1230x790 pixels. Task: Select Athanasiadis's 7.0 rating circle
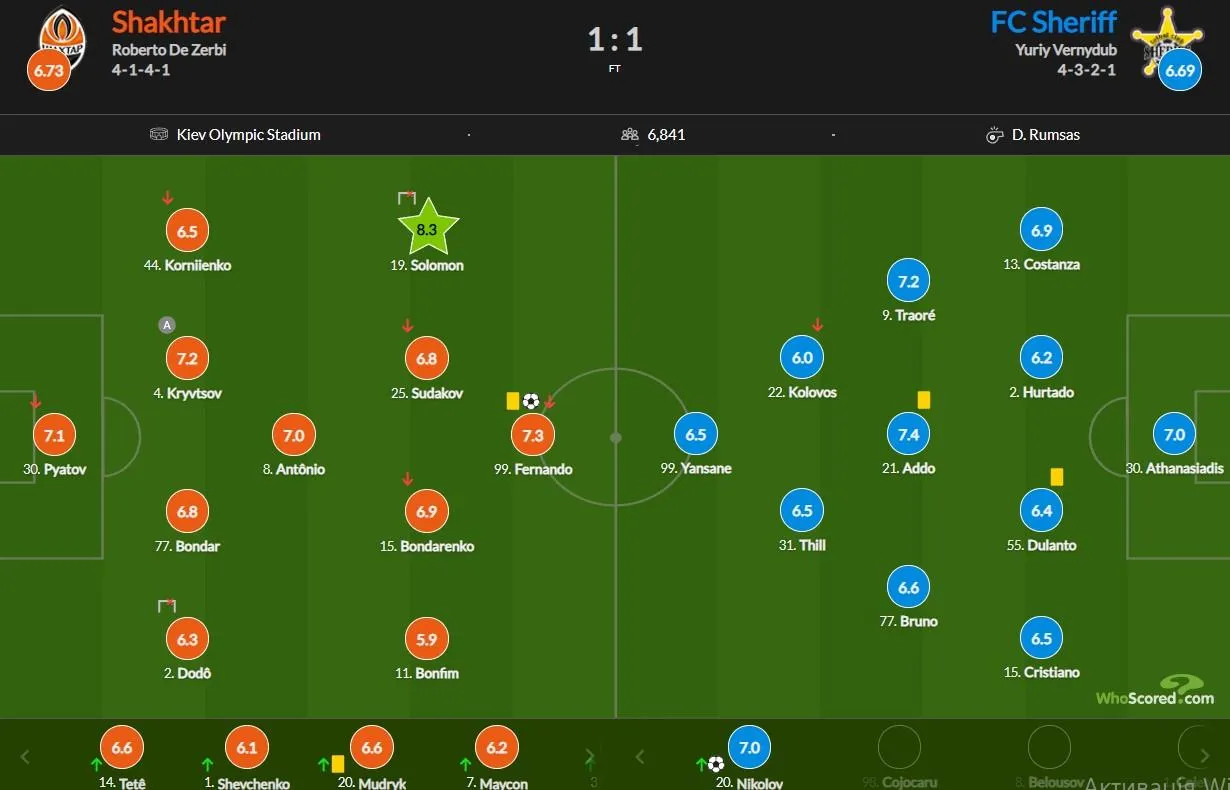pyautogui.click(x=1174, y=435)
